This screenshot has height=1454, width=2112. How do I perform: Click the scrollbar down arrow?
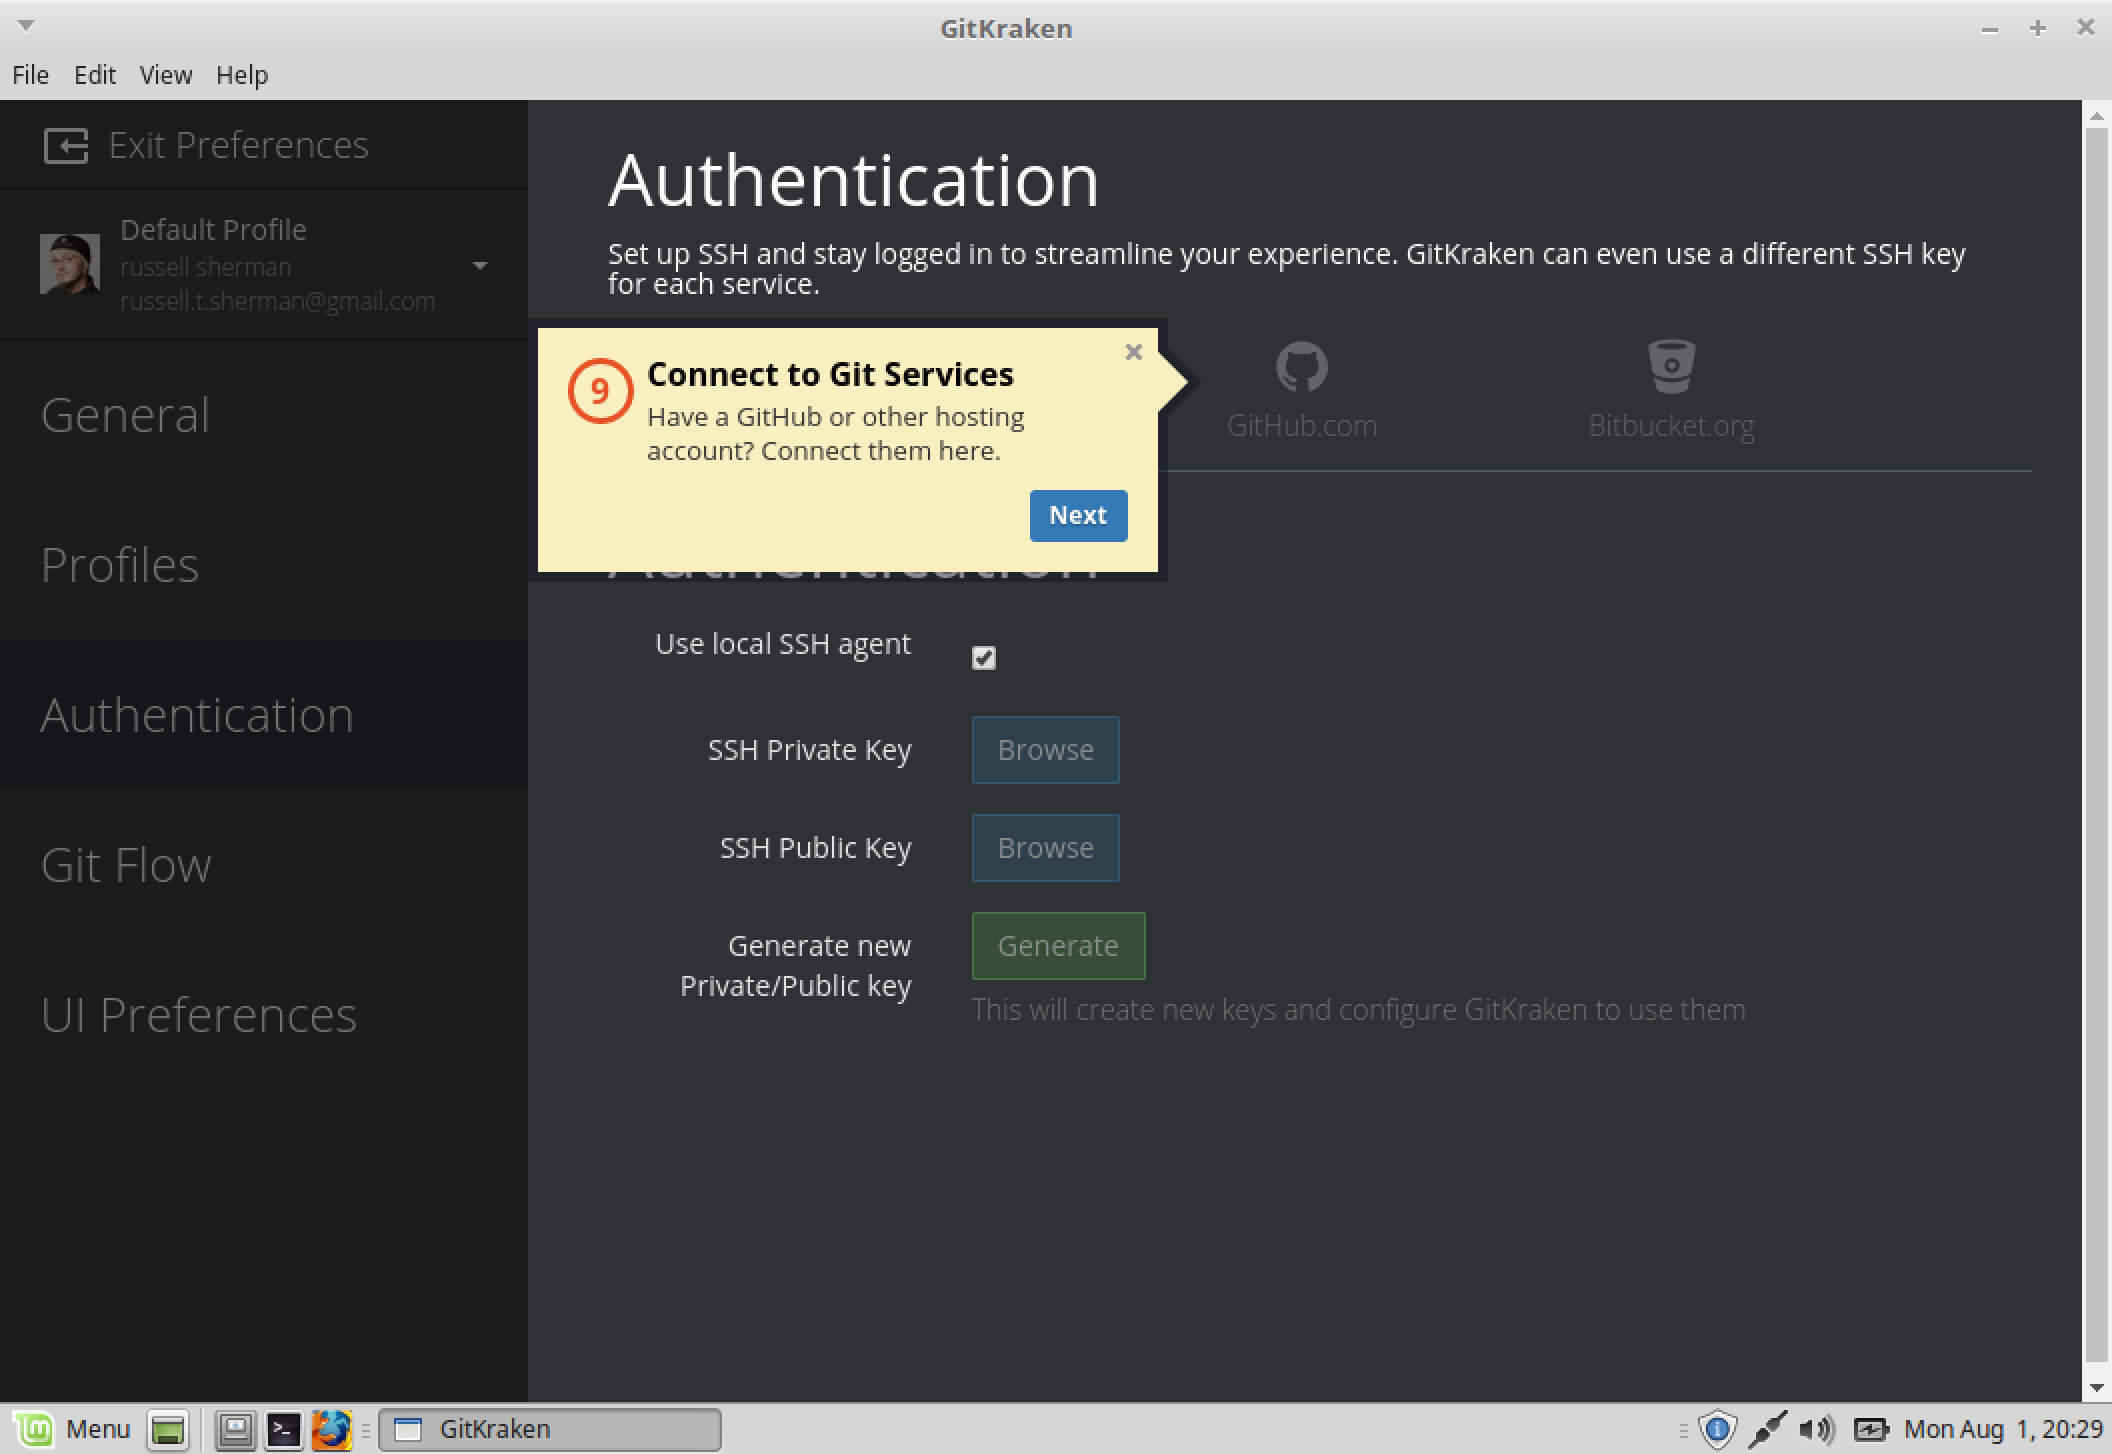[2096, 1388]
